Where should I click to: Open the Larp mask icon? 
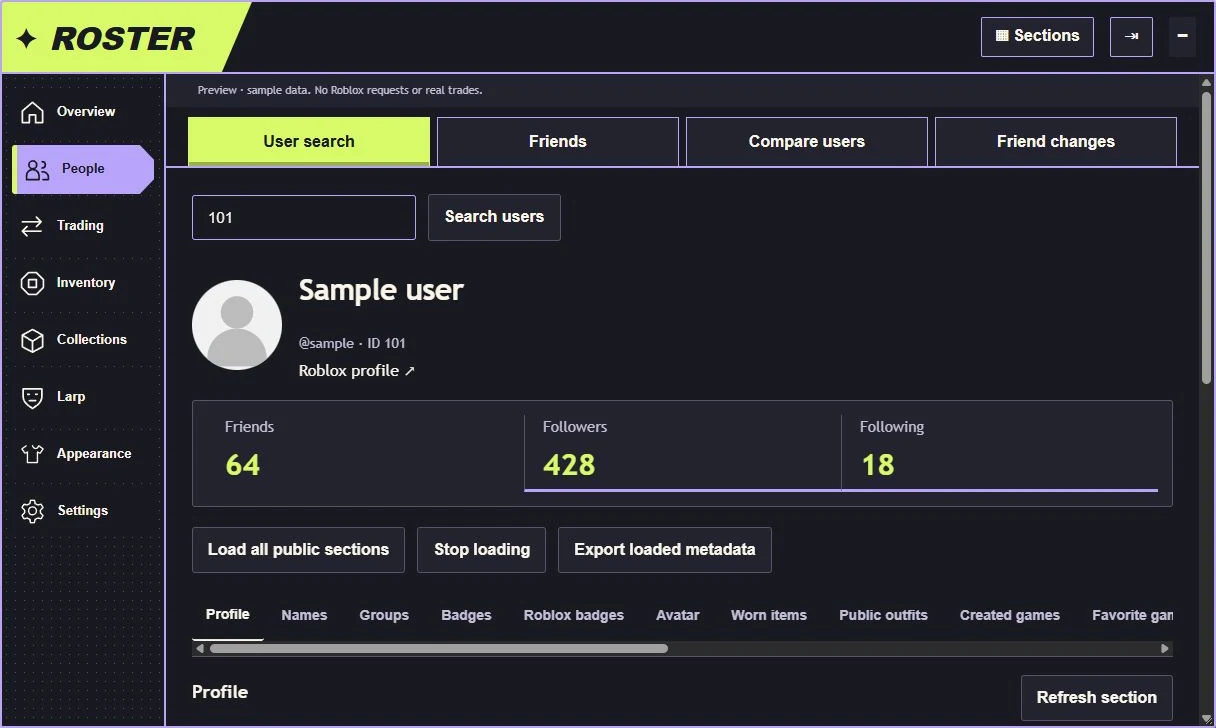[x=32, y=397]
